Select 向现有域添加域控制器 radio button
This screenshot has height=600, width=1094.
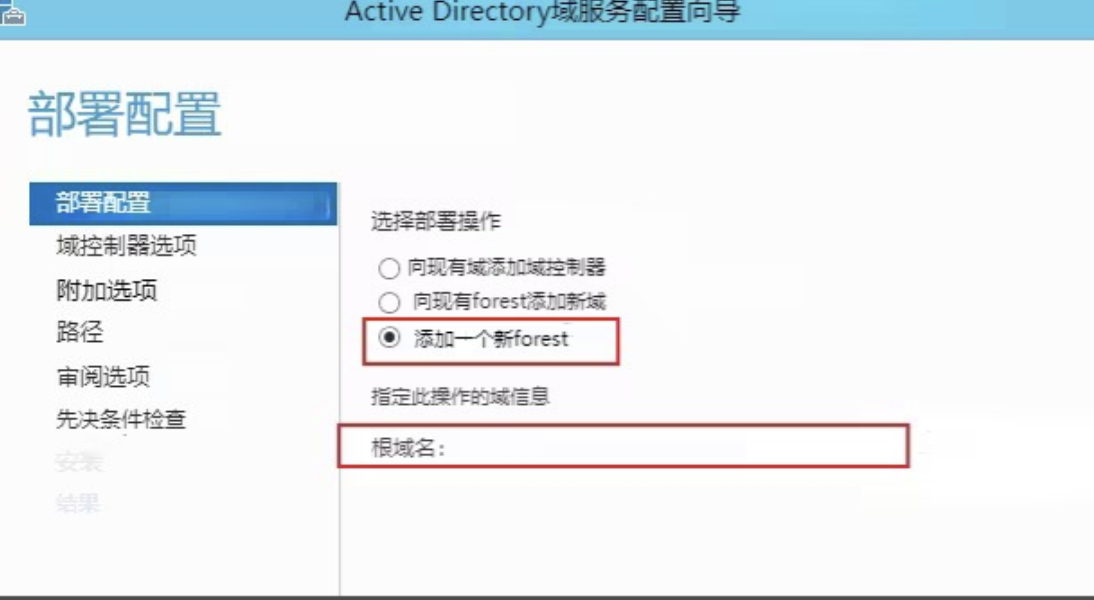click(x=389, y=268)
